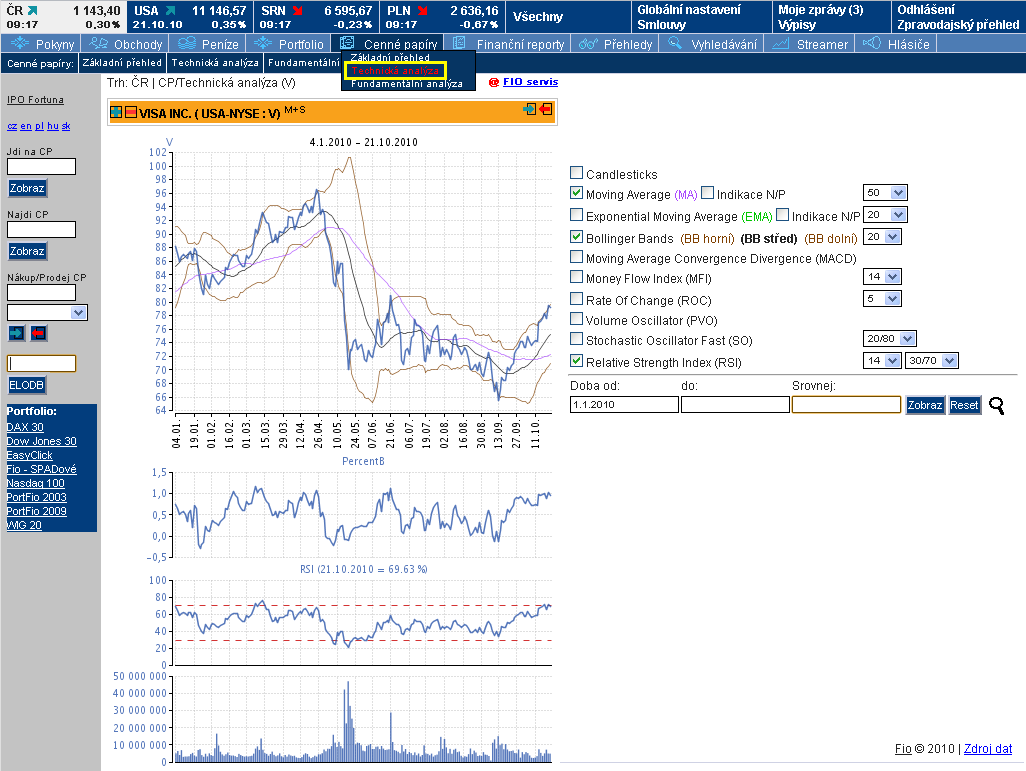
Task: Click the ELODB button
Action: 26,385
